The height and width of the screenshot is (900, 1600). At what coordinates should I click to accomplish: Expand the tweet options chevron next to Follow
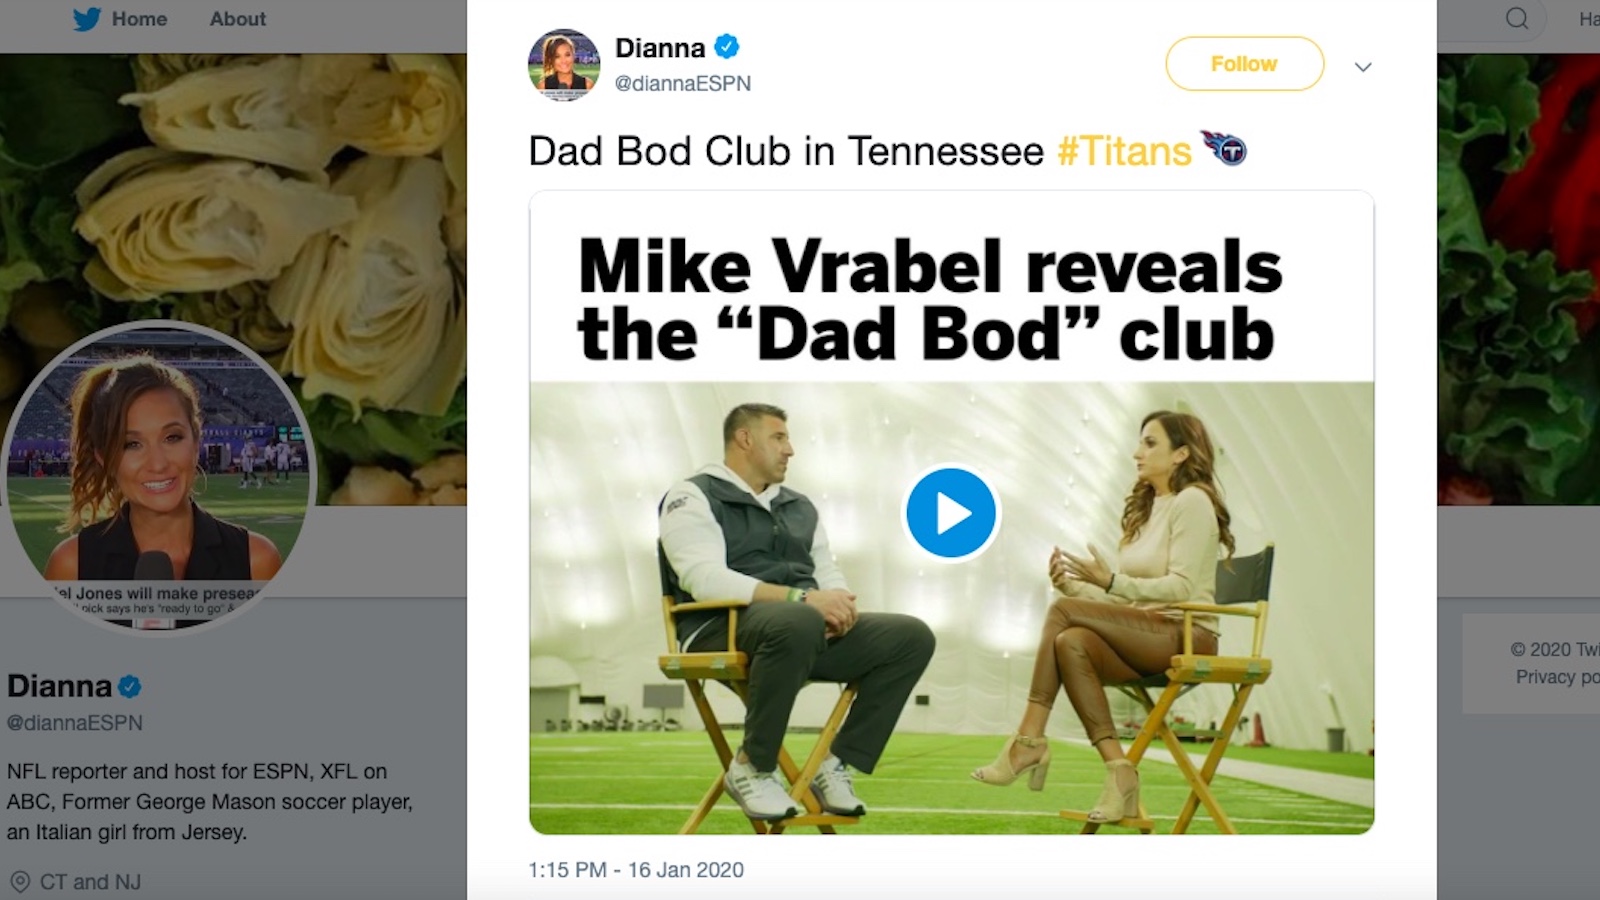coord(1363,67)
